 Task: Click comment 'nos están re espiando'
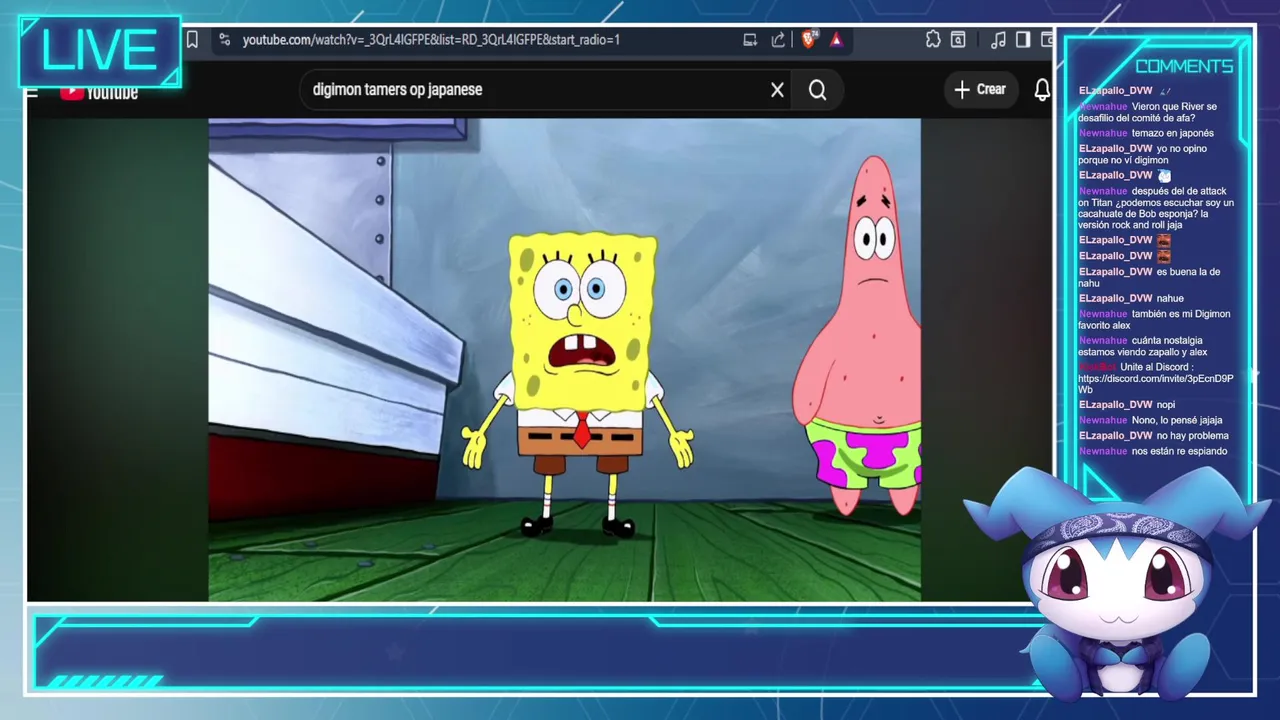pyautogui.click(x=1179, y=451)
